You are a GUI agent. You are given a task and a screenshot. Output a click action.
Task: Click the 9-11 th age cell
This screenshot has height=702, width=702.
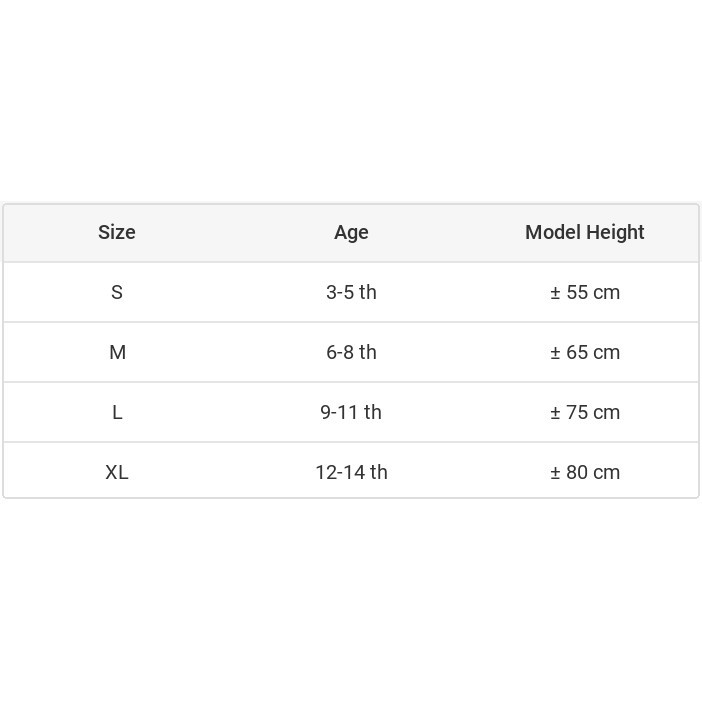point(351,412)
